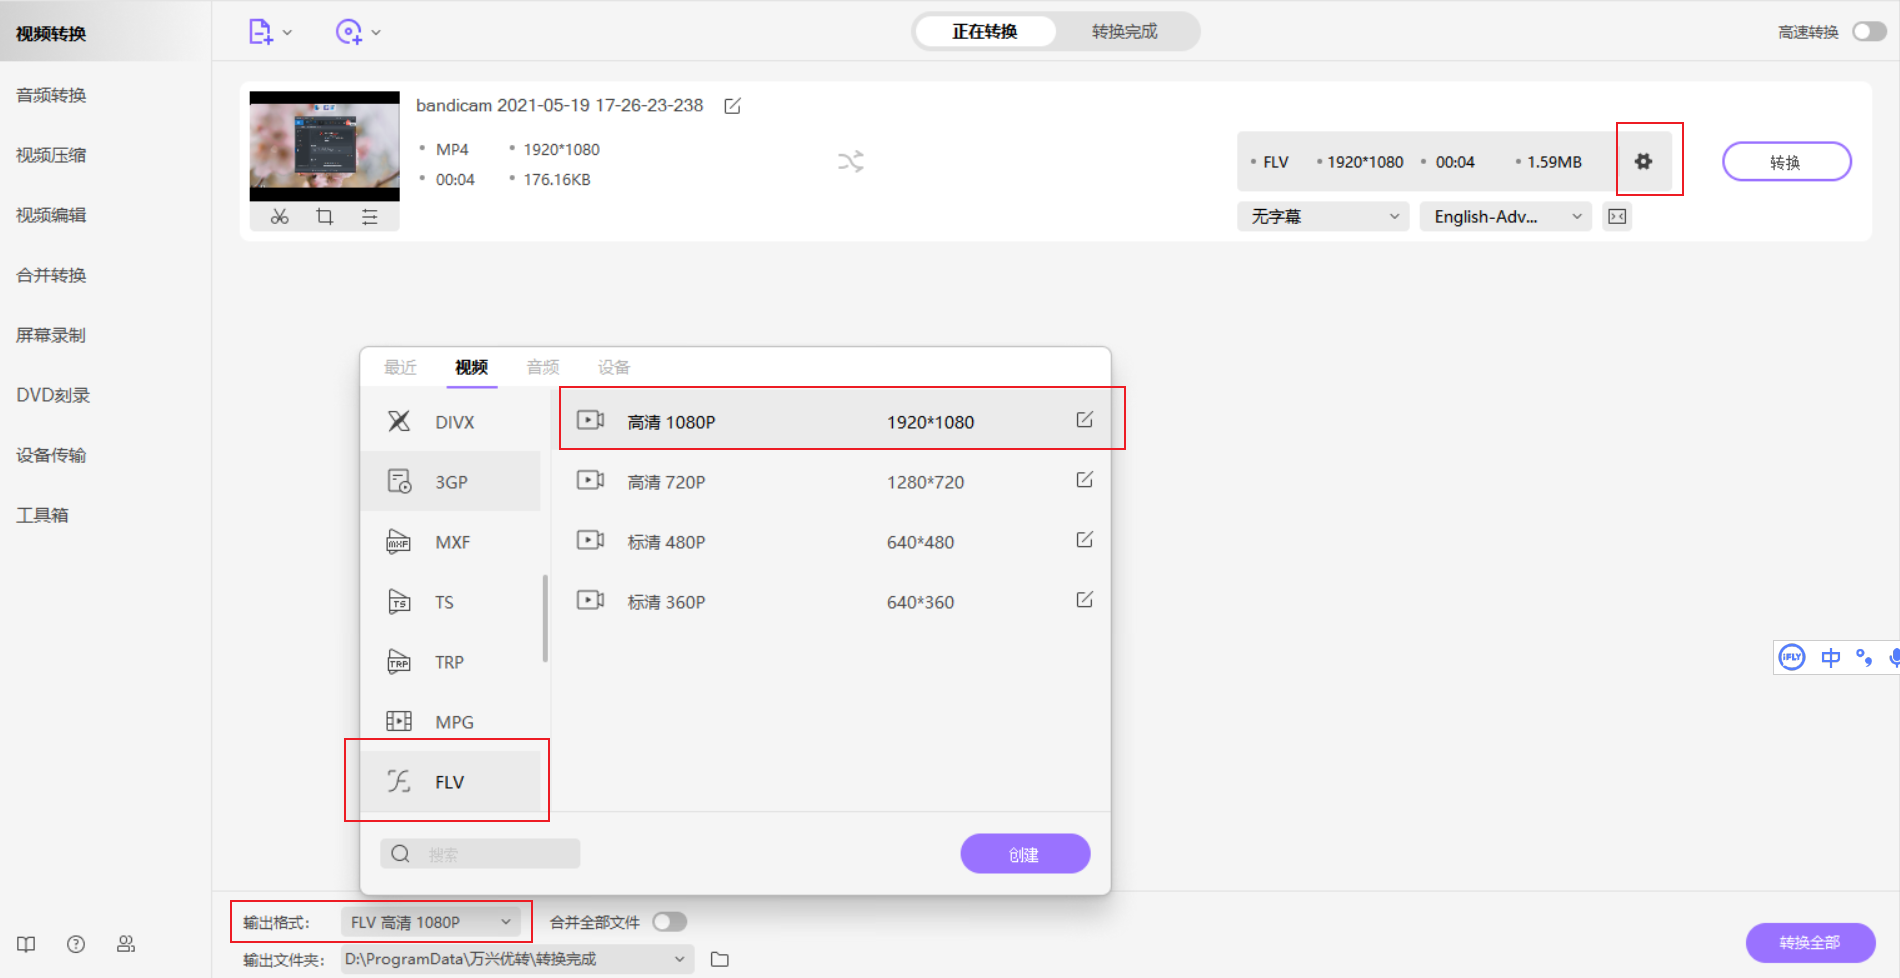Switch to the 音频 format tab
This screenshot has width=1900, height=978.
(543, 367)
